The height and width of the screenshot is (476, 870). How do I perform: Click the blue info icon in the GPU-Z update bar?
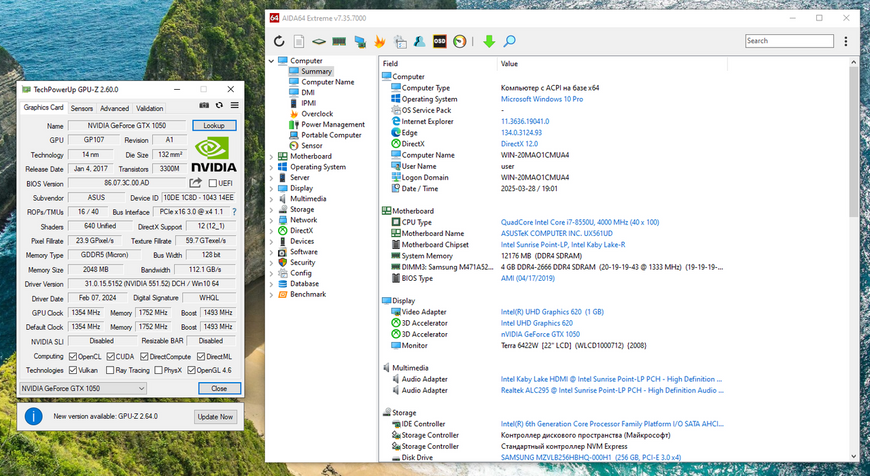point(34,416)
